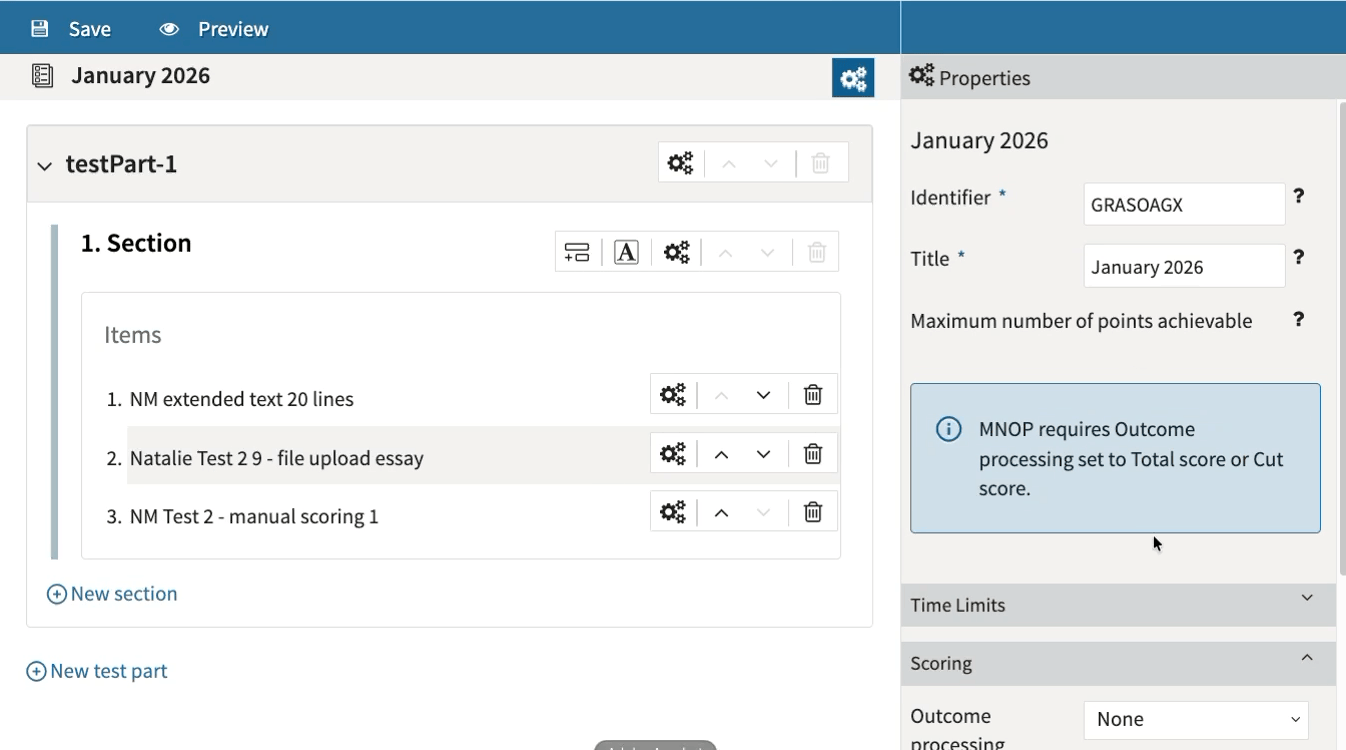This screenshot has width=1346, height=750.
Task: Open Section 1 properties gear icon
Action: 677,252
